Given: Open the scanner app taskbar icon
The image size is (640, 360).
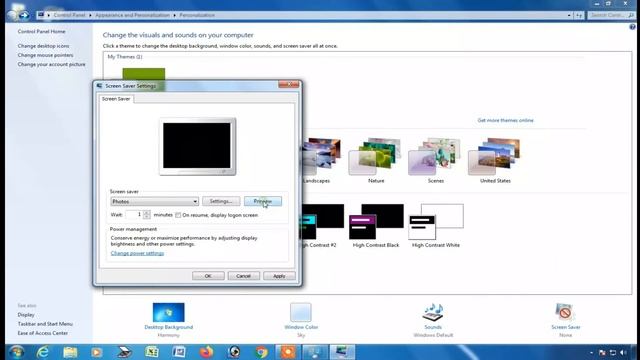Looking at the screenshot, I should click(x=124, y=352).
